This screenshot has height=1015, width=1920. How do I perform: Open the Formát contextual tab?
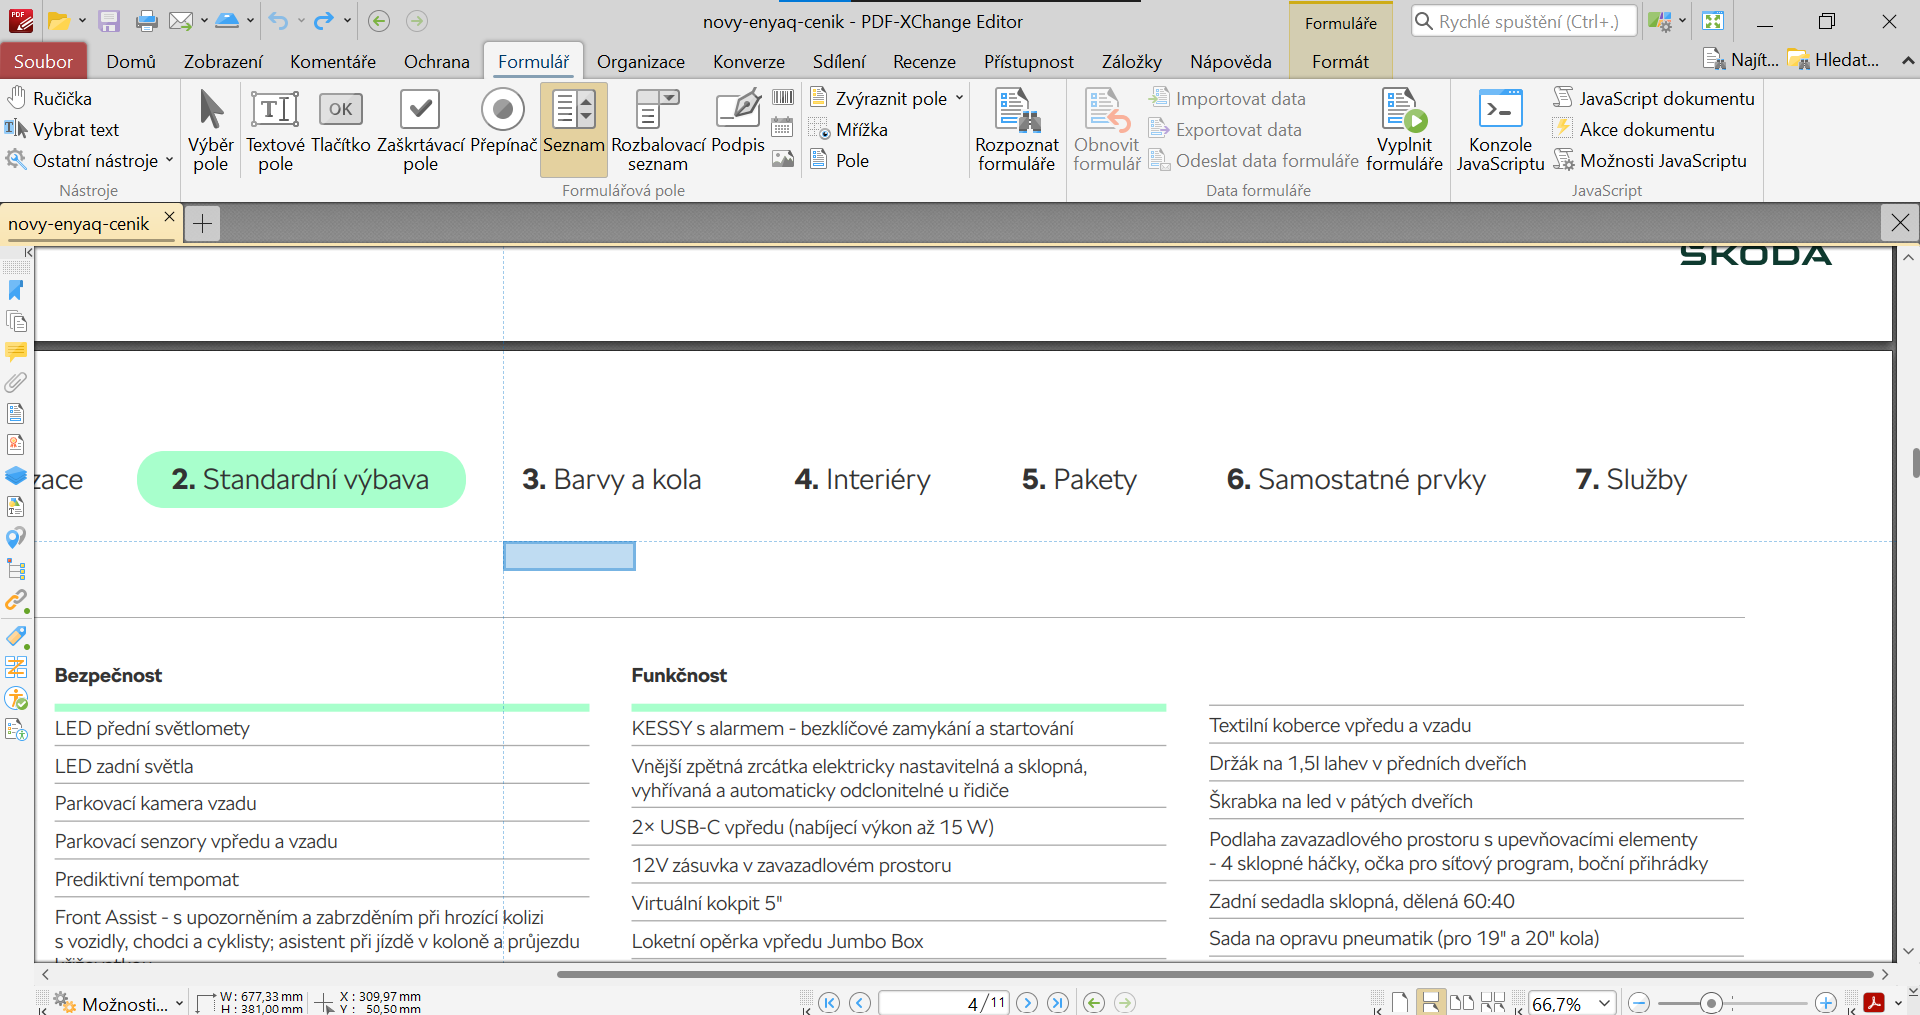point(1340,61)
